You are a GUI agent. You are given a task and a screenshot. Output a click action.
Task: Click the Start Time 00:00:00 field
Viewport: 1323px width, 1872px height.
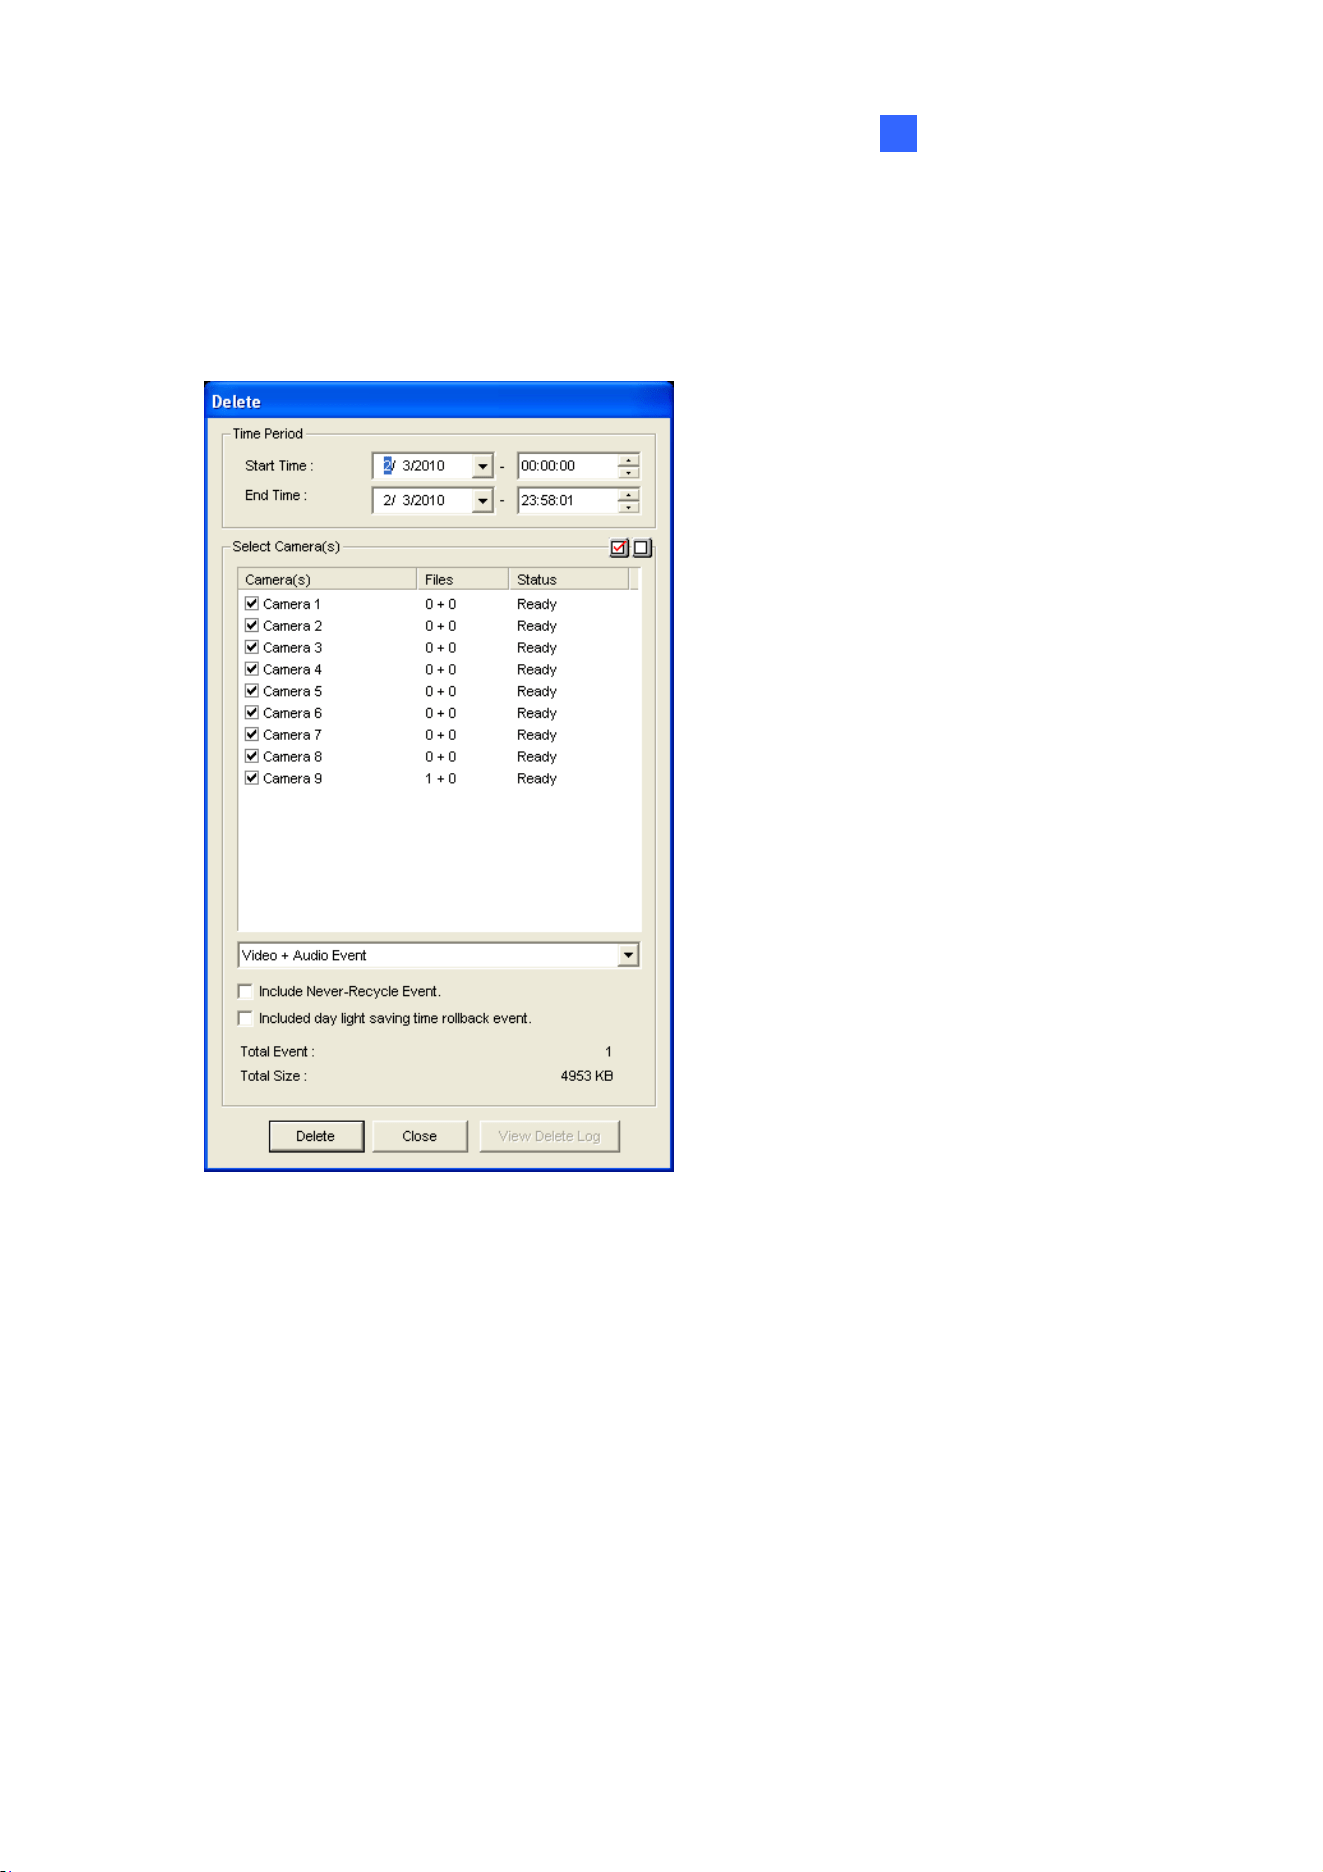pos(567,467)
